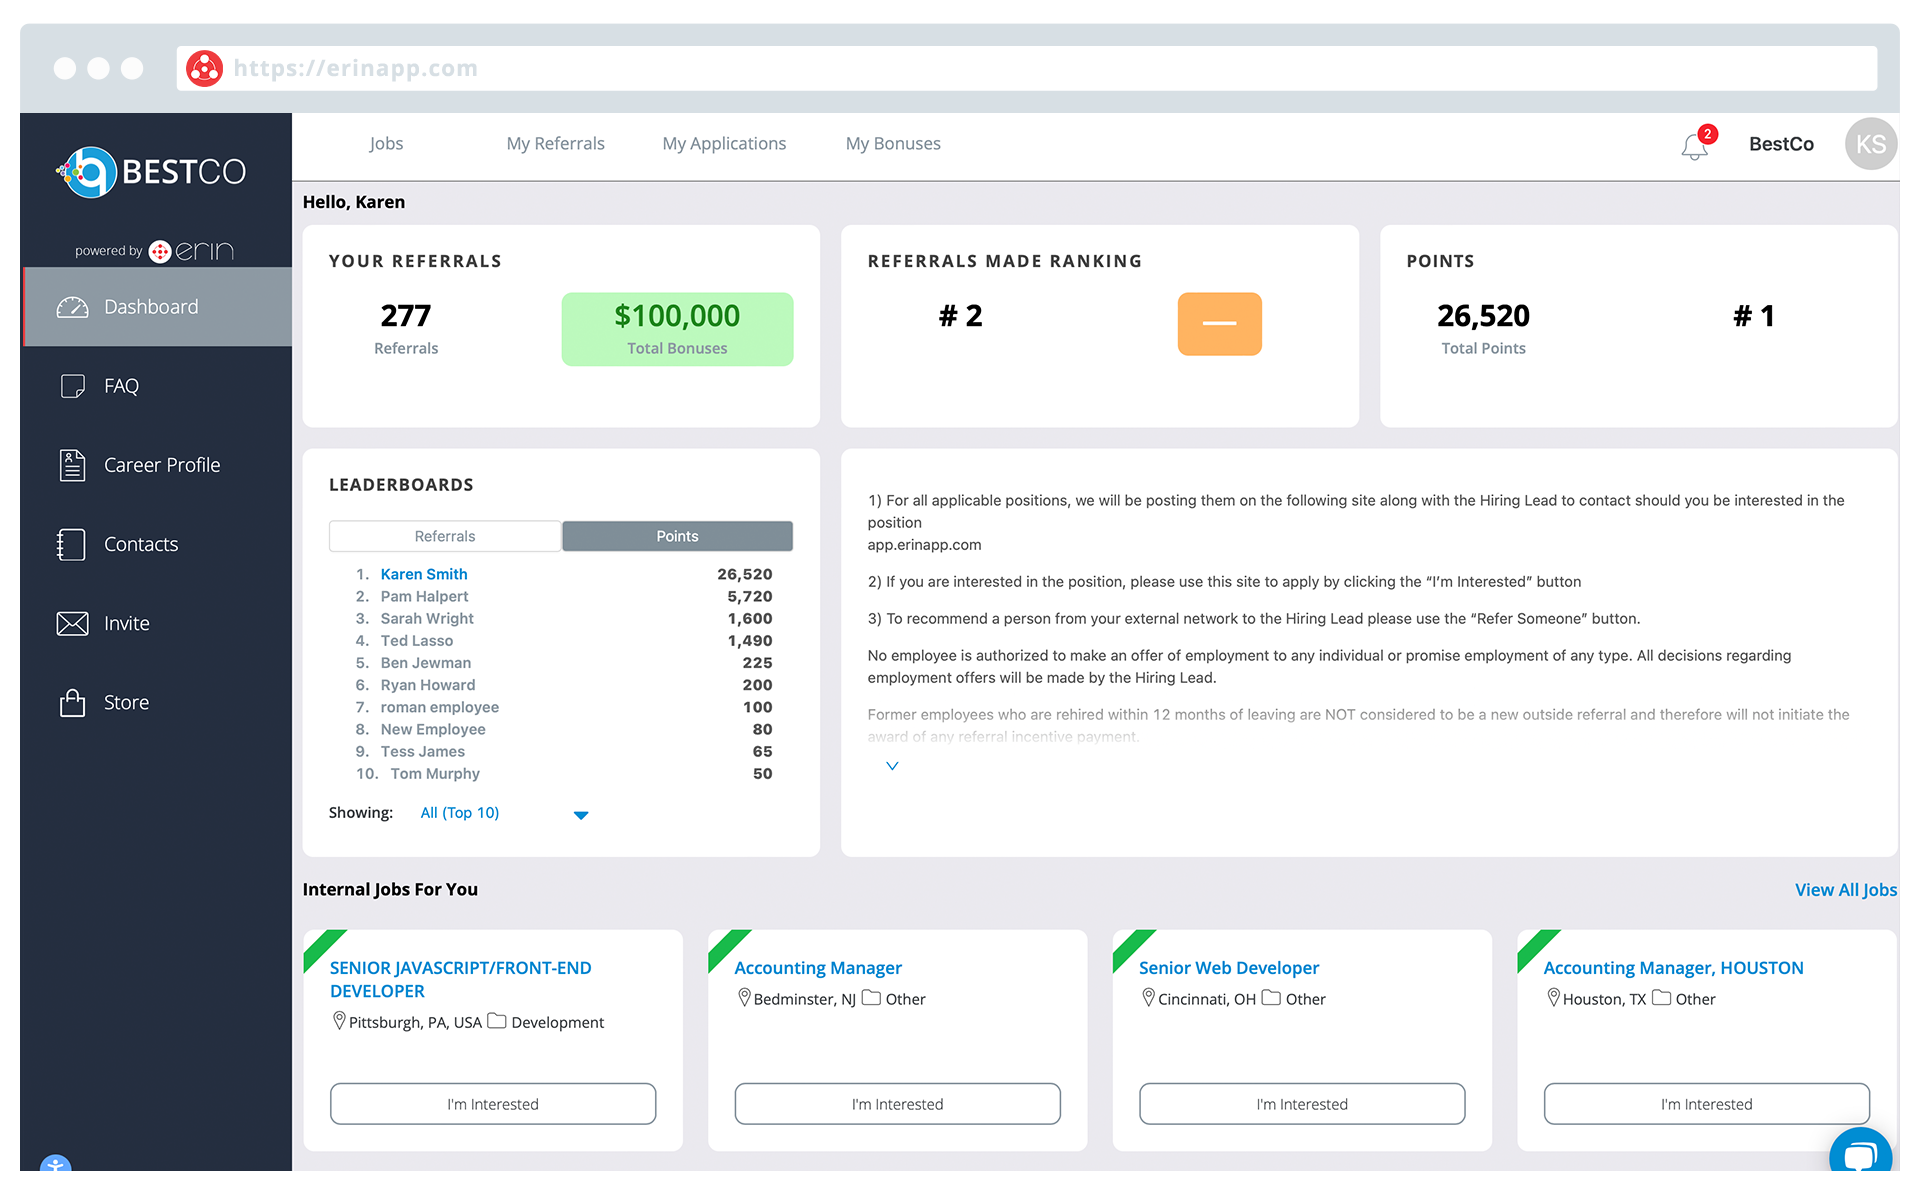Click Ben Jewman leaderboard row

coord(564,663)
